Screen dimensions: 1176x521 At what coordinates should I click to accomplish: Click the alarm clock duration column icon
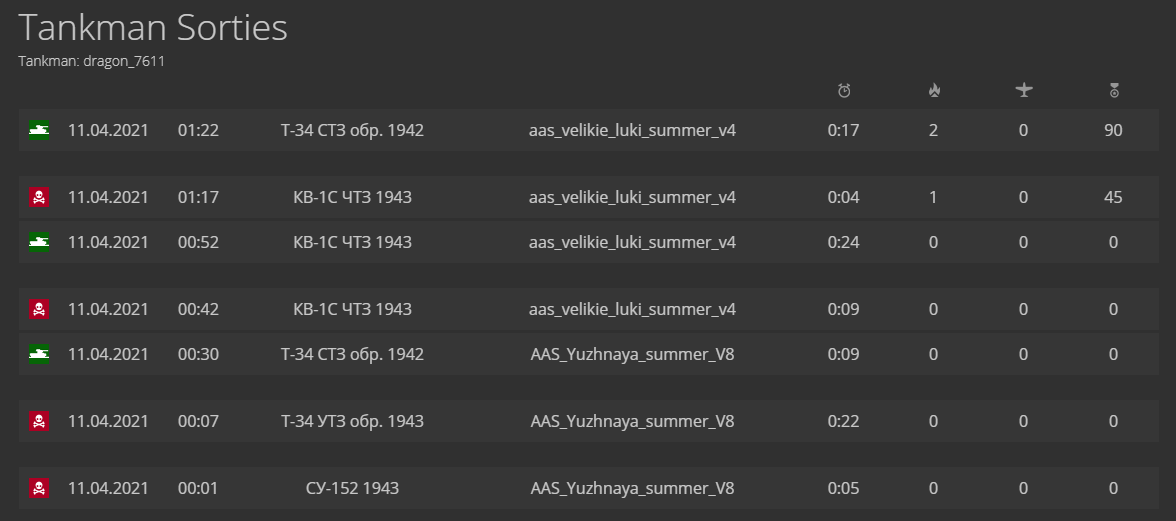click(844, 91)
